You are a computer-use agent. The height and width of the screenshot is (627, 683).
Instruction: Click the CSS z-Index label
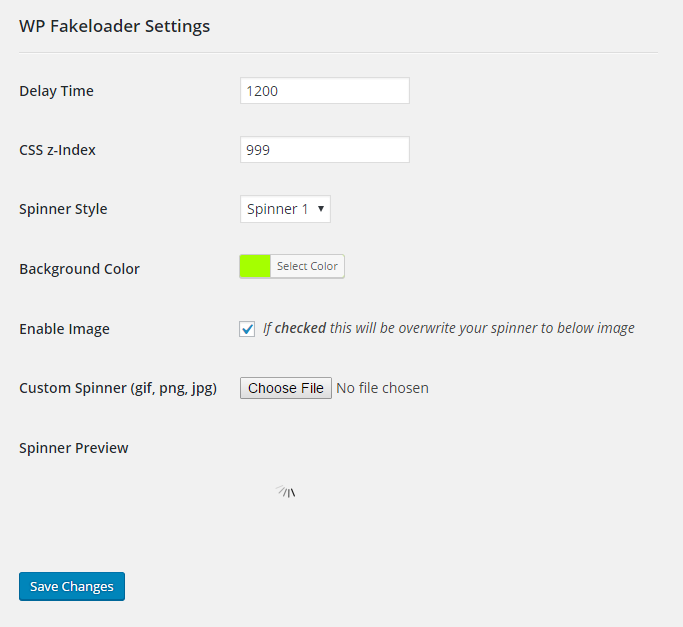pyautogui.click(x=57, y=150)
